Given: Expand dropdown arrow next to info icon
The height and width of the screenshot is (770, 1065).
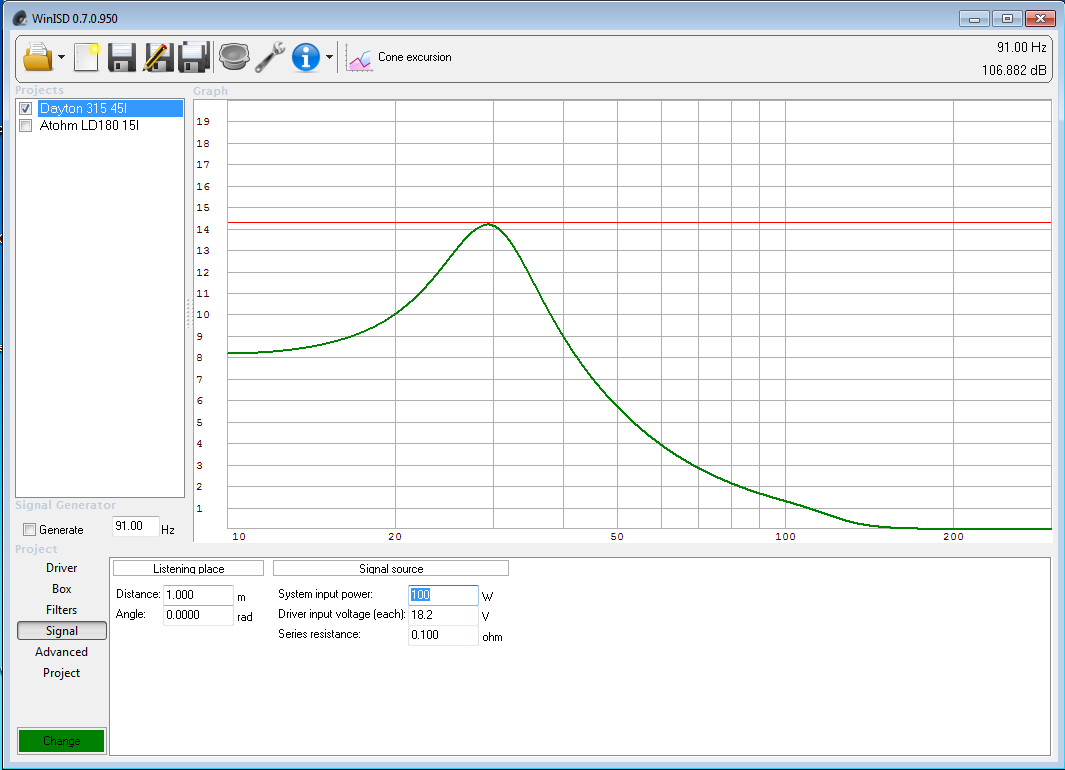Looking at the screenshot, I should [x=329, y=57].
